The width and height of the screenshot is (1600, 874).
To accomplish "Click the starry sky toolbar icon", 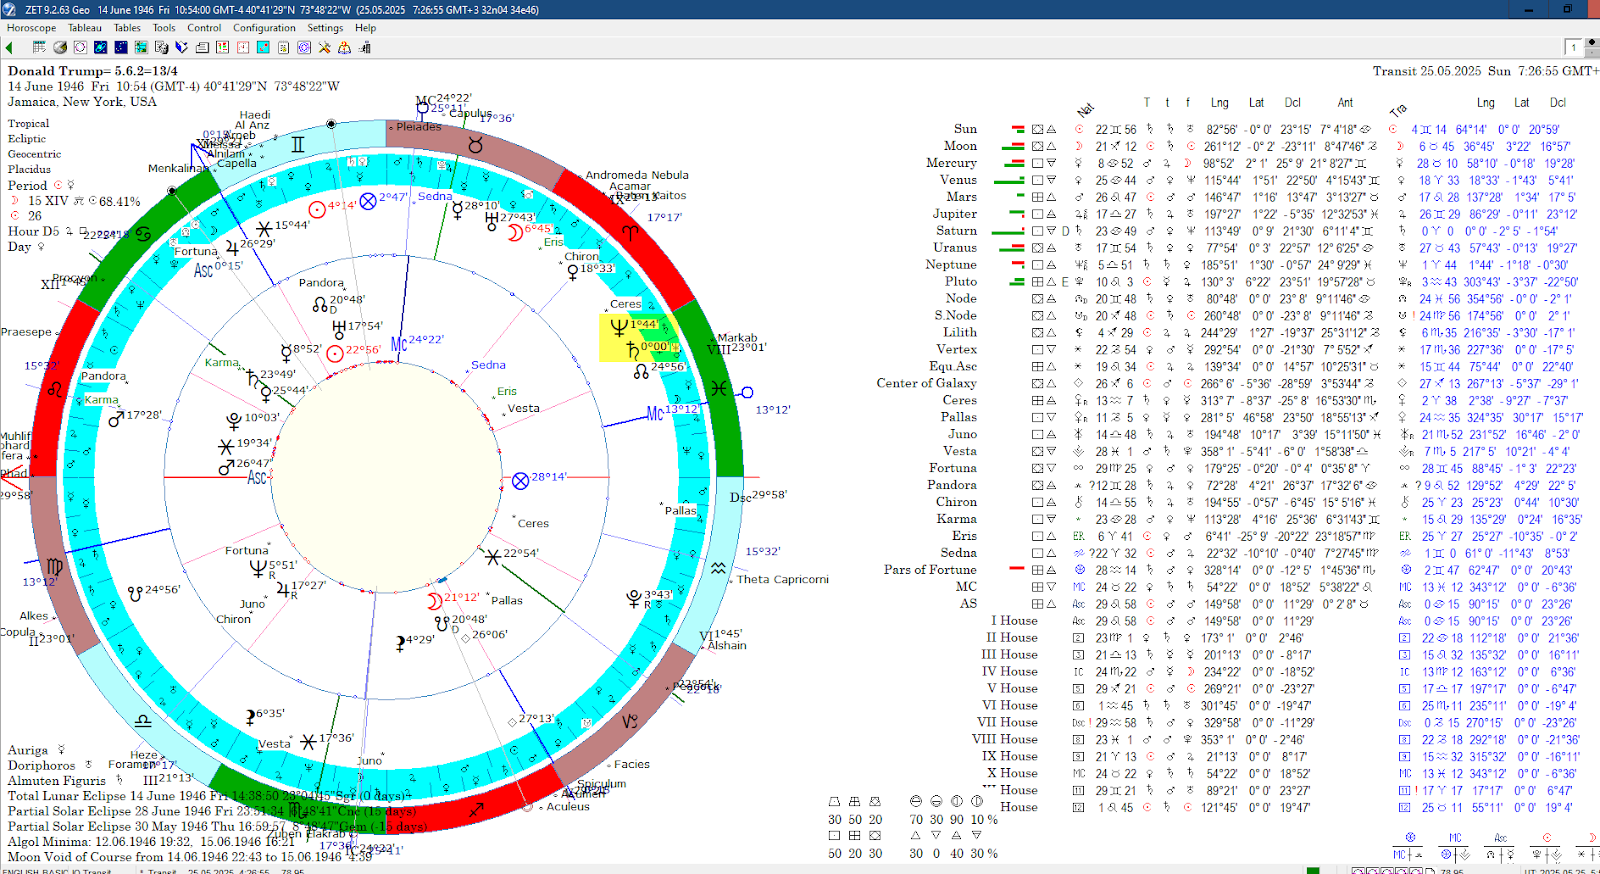I will click(121, 47).
